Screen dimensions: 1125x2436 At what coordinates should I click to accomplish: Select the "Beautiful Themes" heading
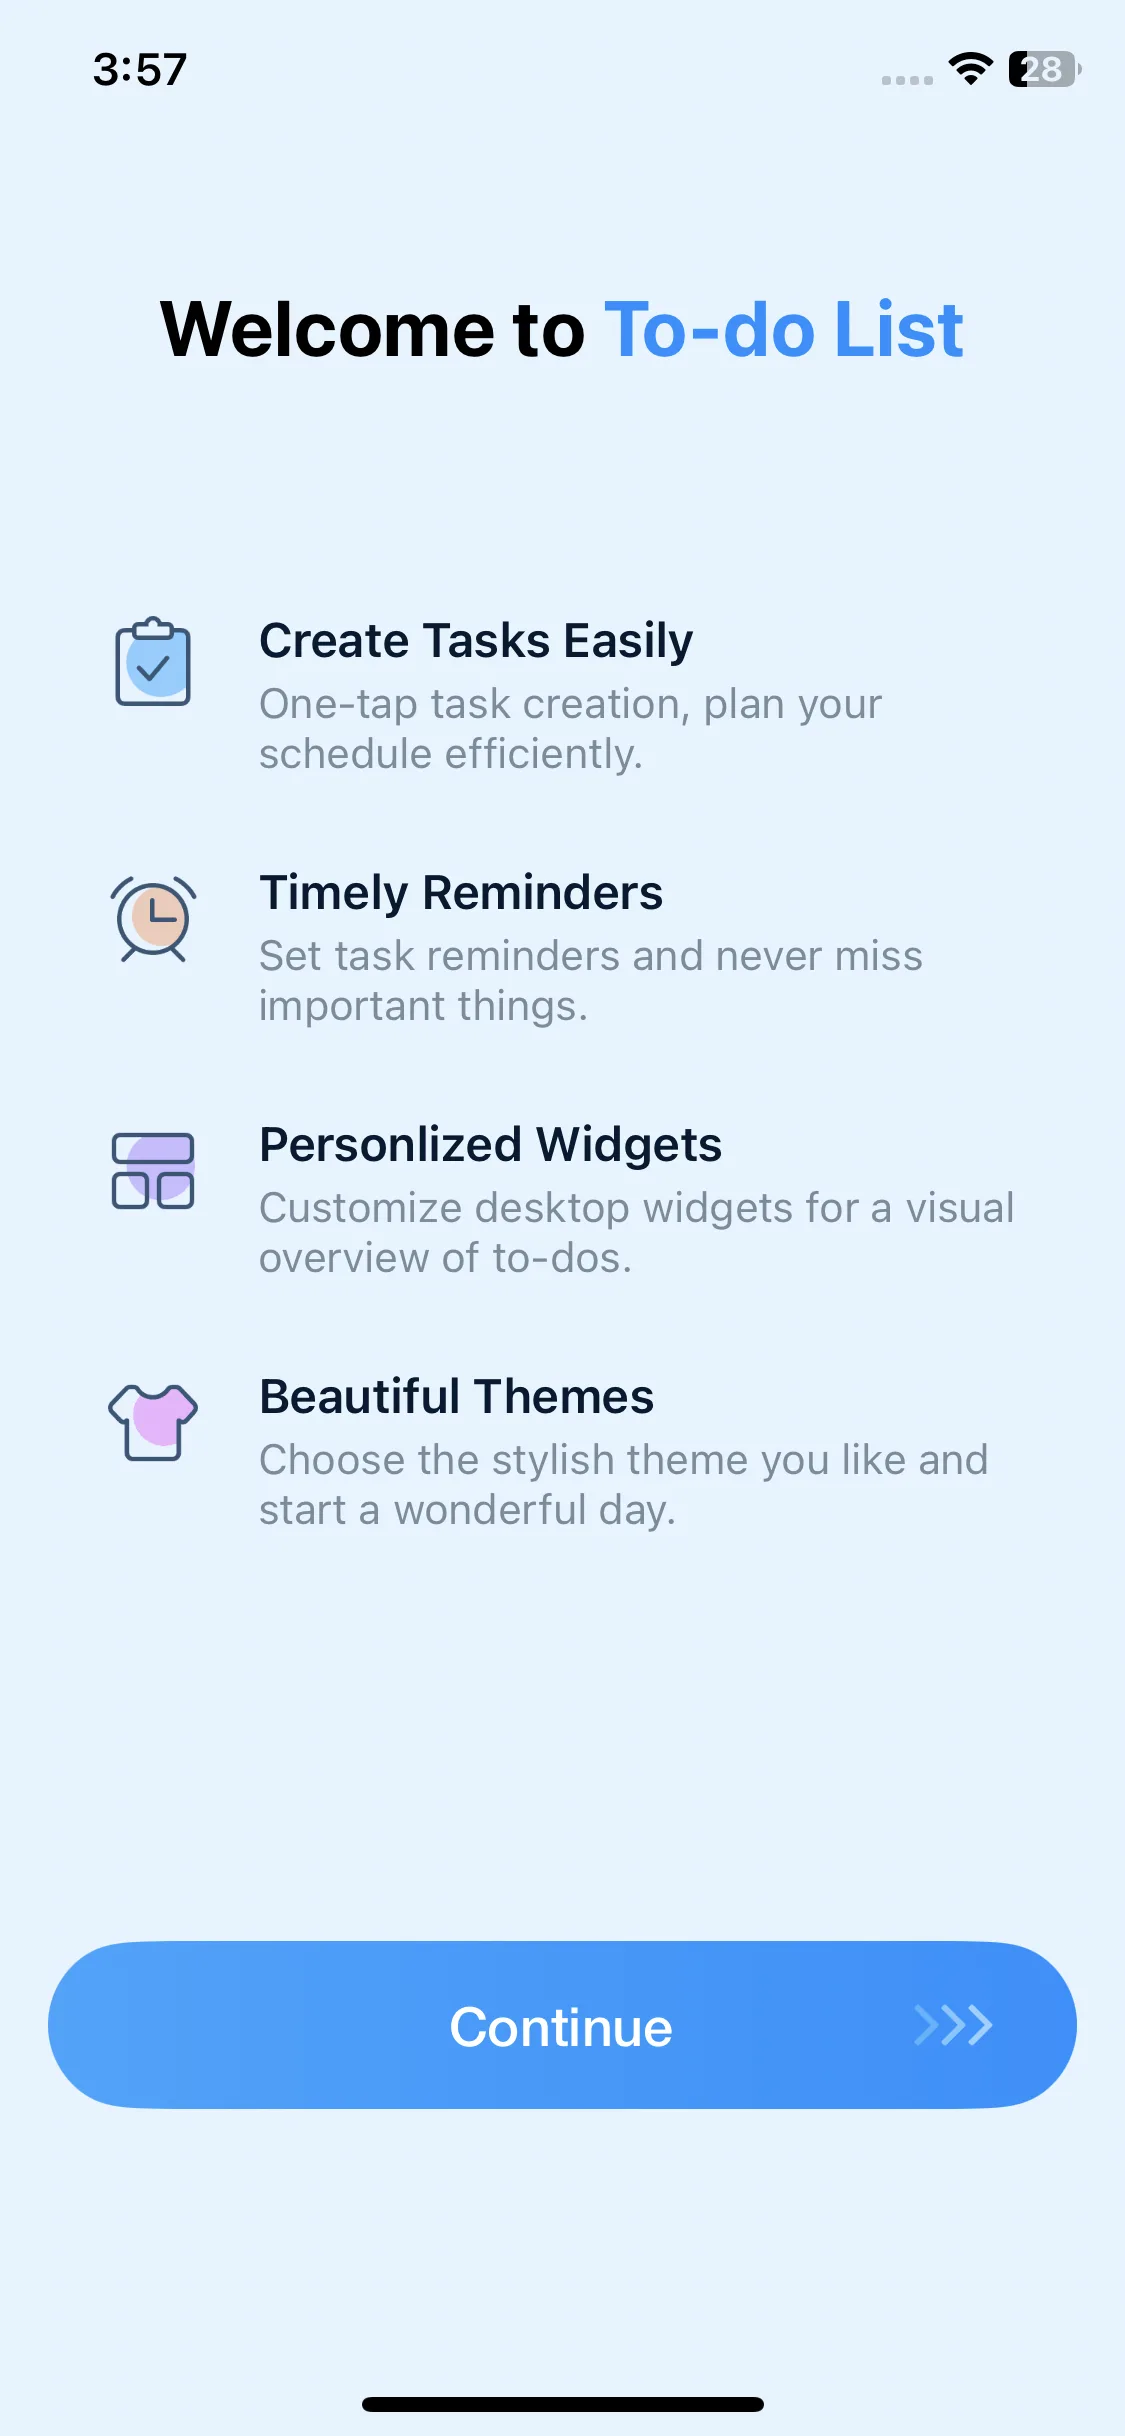pyautogui.click(x=456, y=1397)
